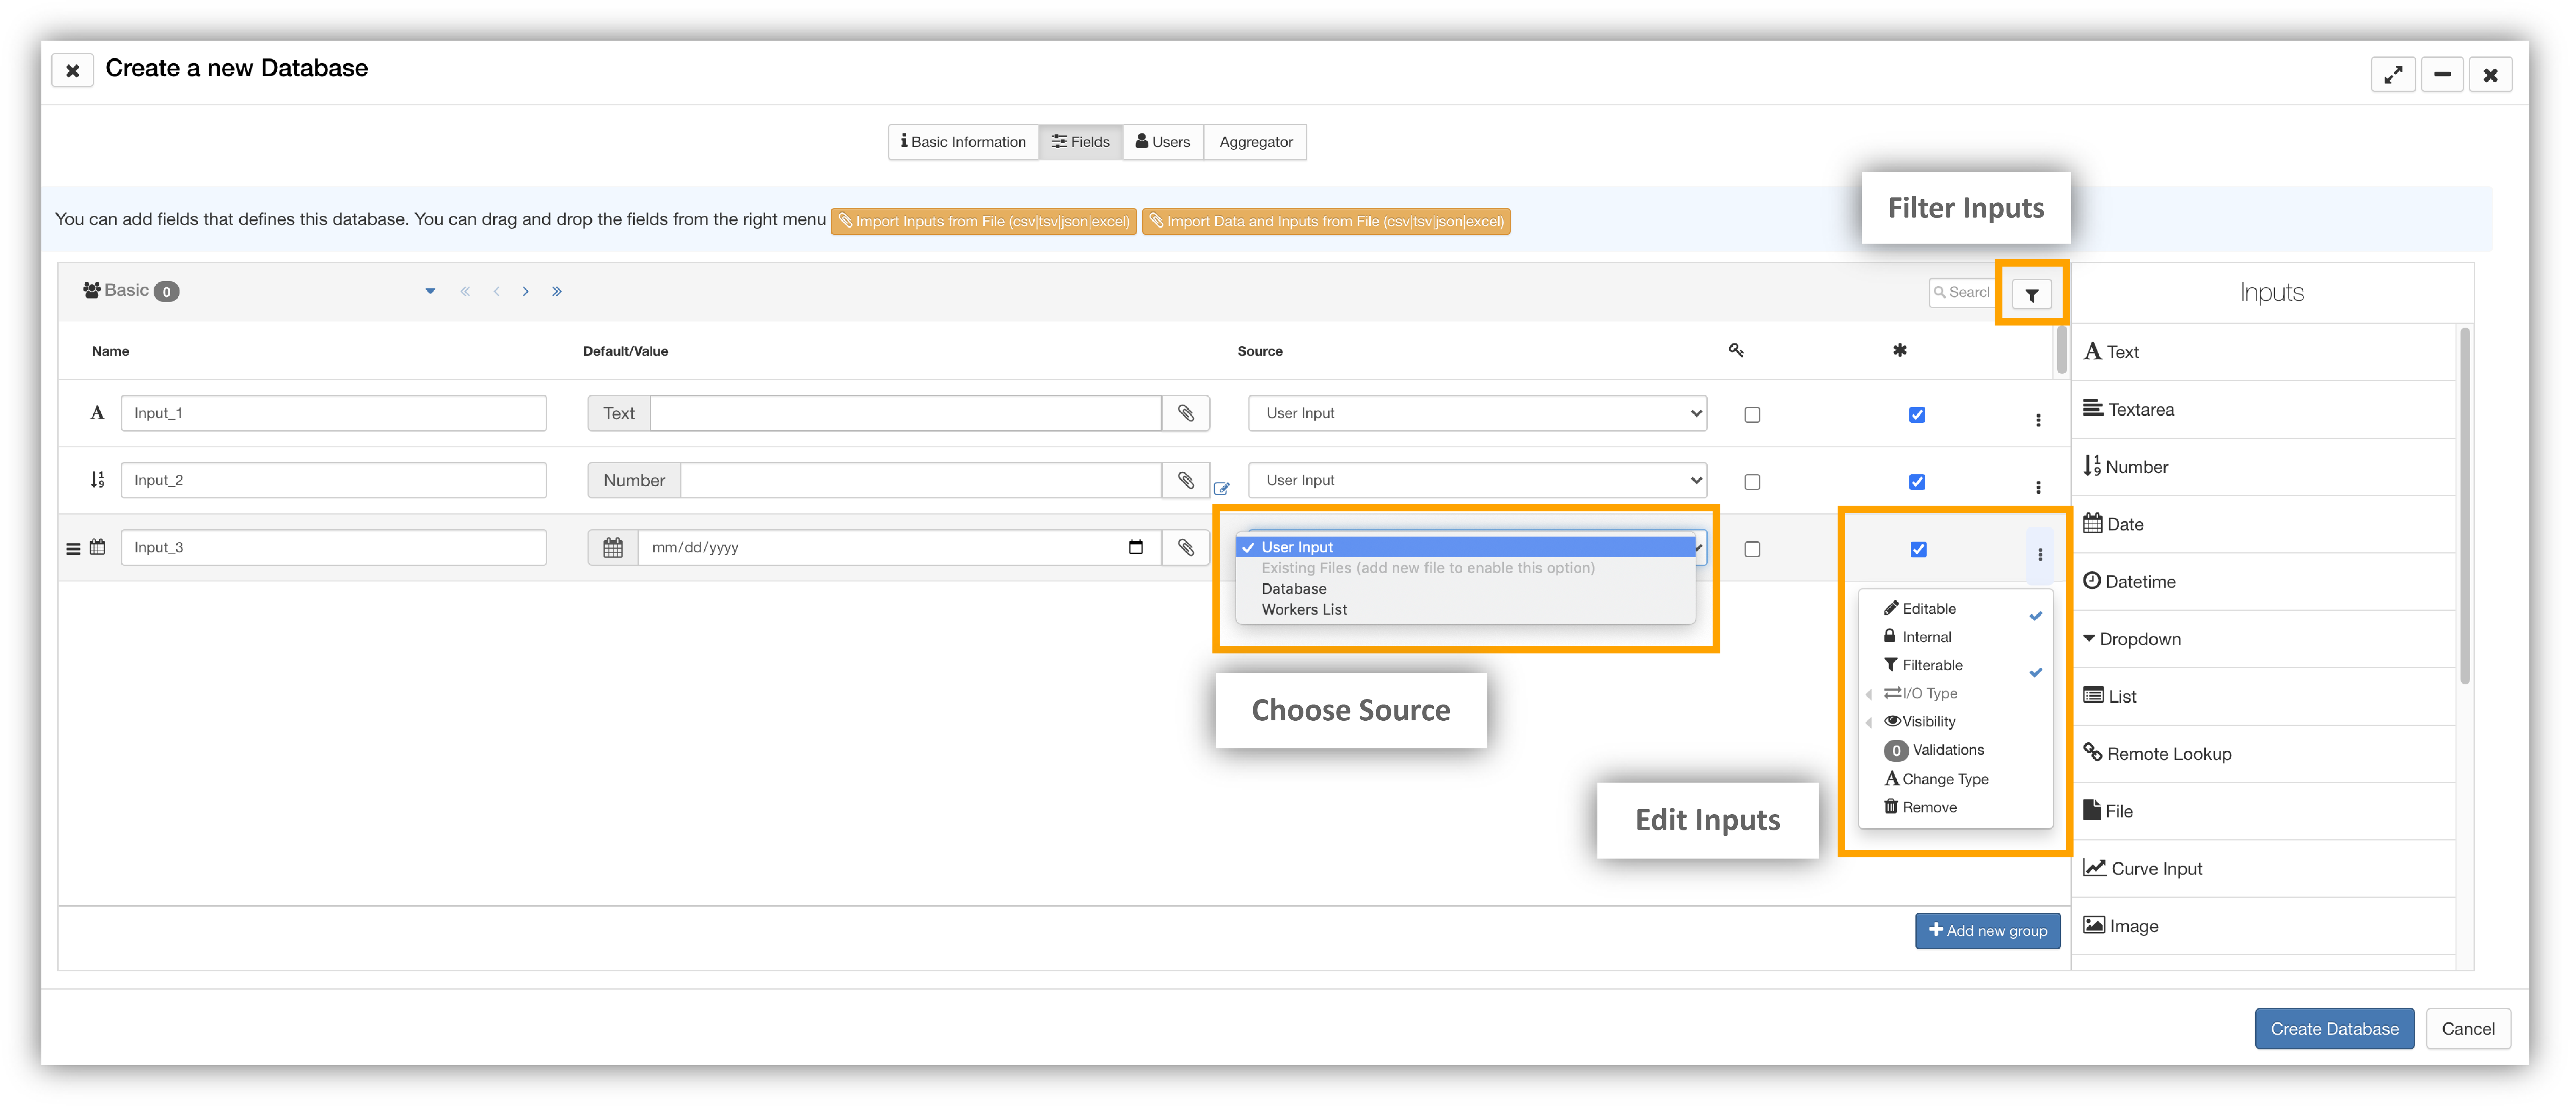Add a Remote Lookup input from Inputs panel

tap(2264, 754)
